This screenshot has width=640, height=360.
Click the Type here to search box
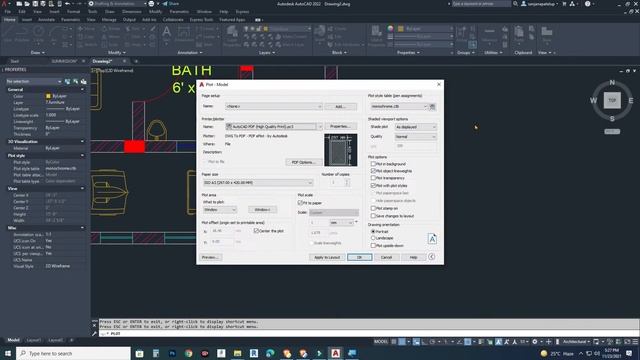(73, 353)
